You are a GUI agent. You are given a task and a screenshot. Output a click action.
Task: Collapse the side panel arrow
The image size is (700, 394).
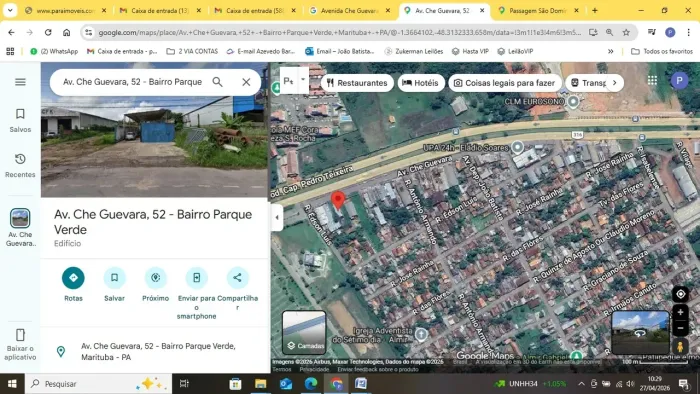pyautogui.click(x=277, y=217)
